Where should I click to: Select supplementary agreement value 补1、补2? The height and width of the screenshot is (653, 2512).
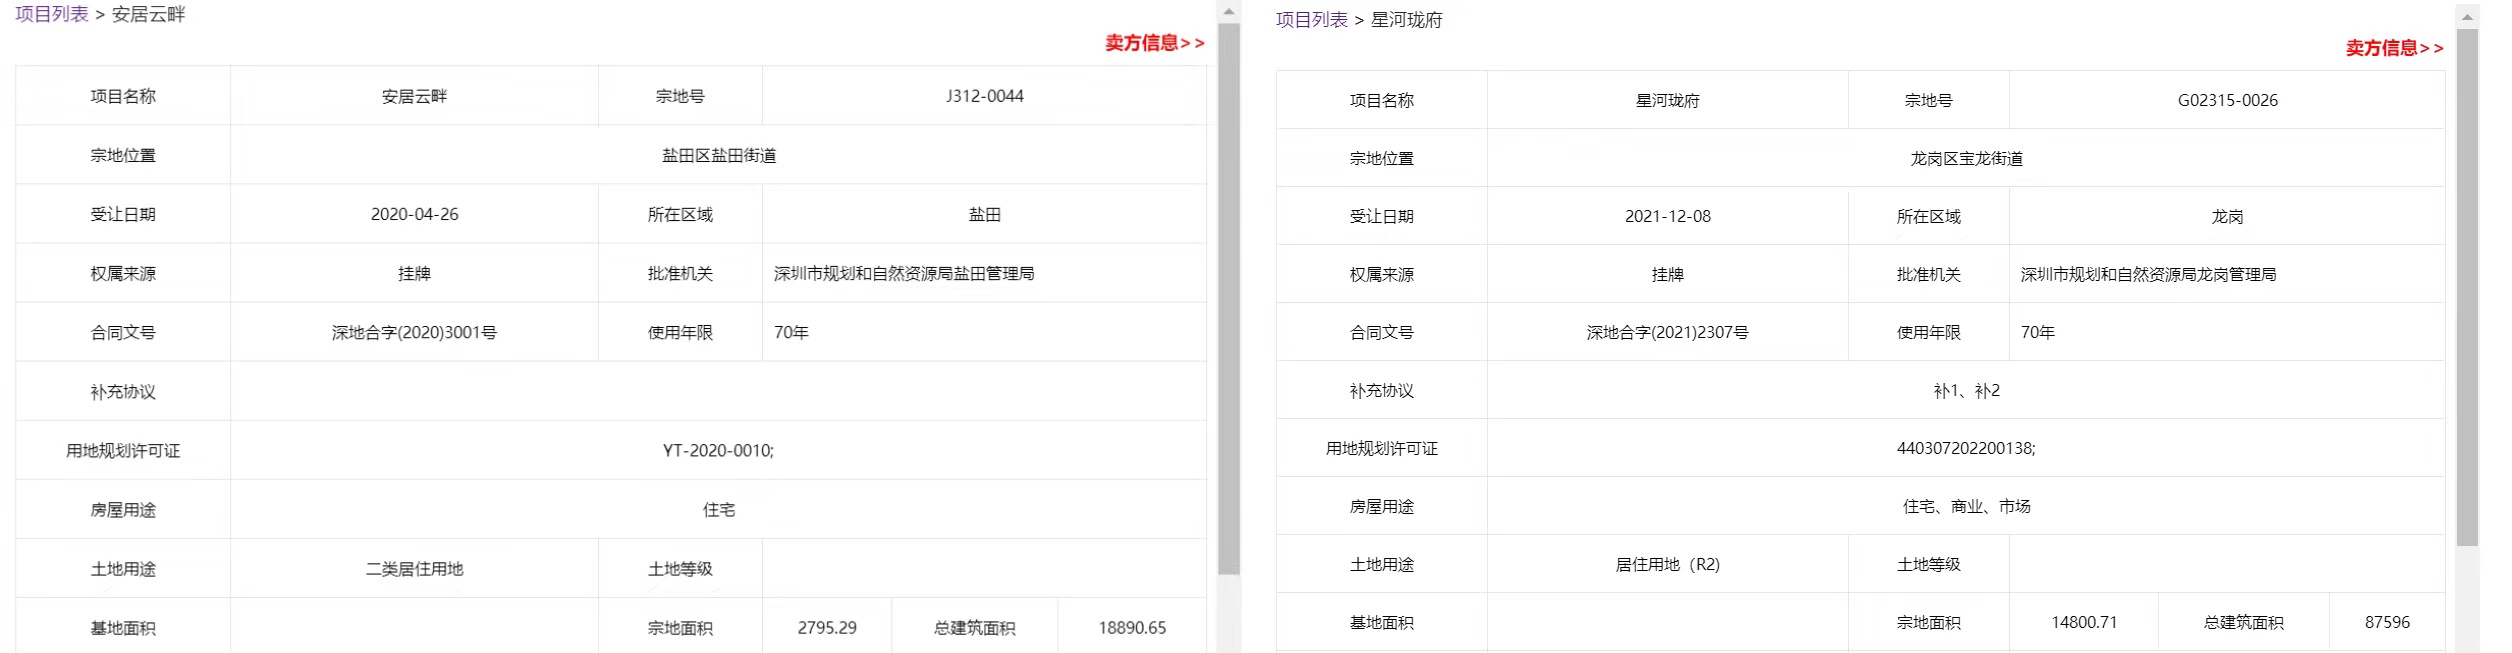[1966, 390]
